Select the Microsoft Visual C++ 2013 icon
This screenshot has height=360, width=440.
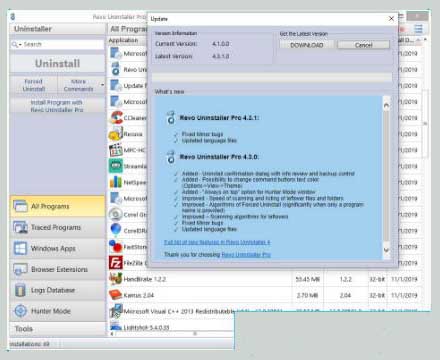116,311
